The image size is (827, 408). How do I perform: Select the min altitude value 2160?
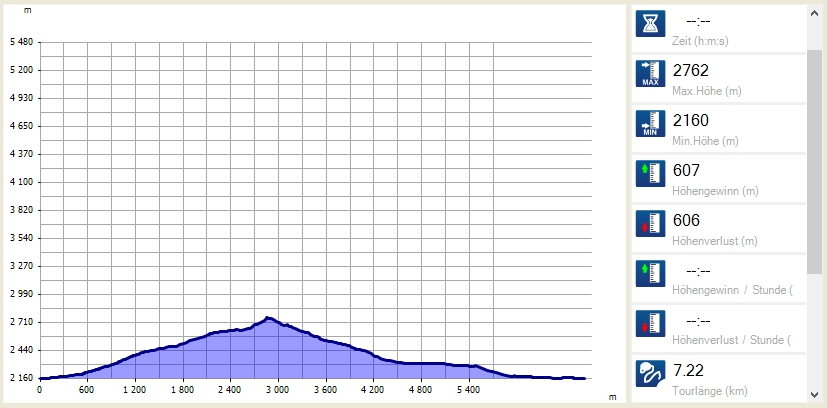[x=690, y=120]
